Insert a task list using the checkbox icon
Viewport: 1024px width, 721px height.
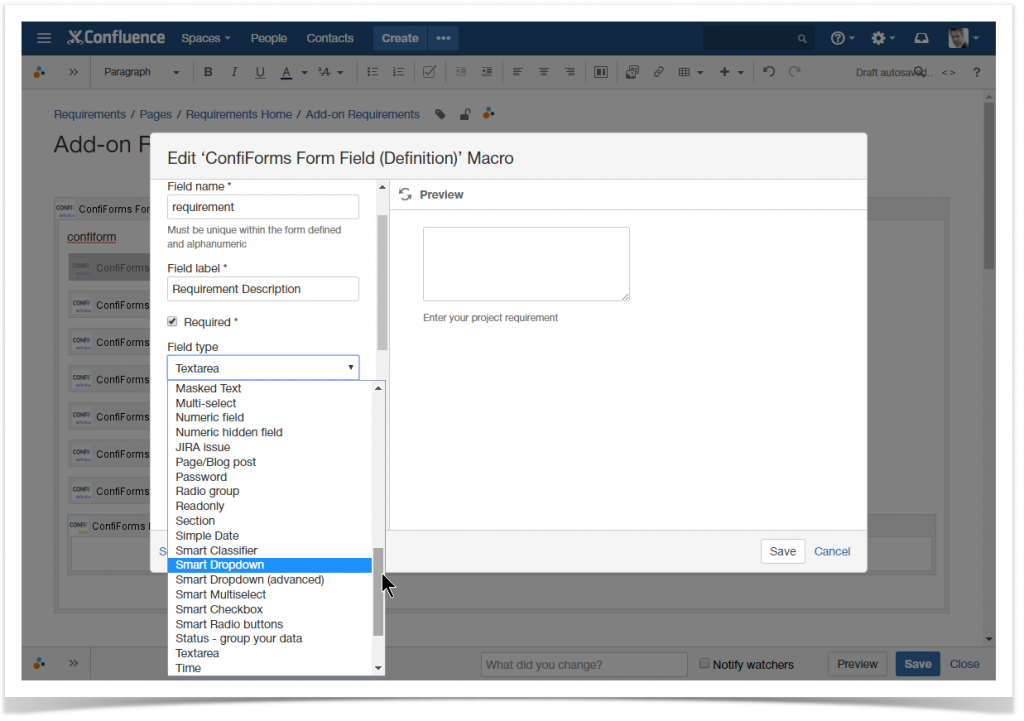pyautogui.click(x=429, y=71)
